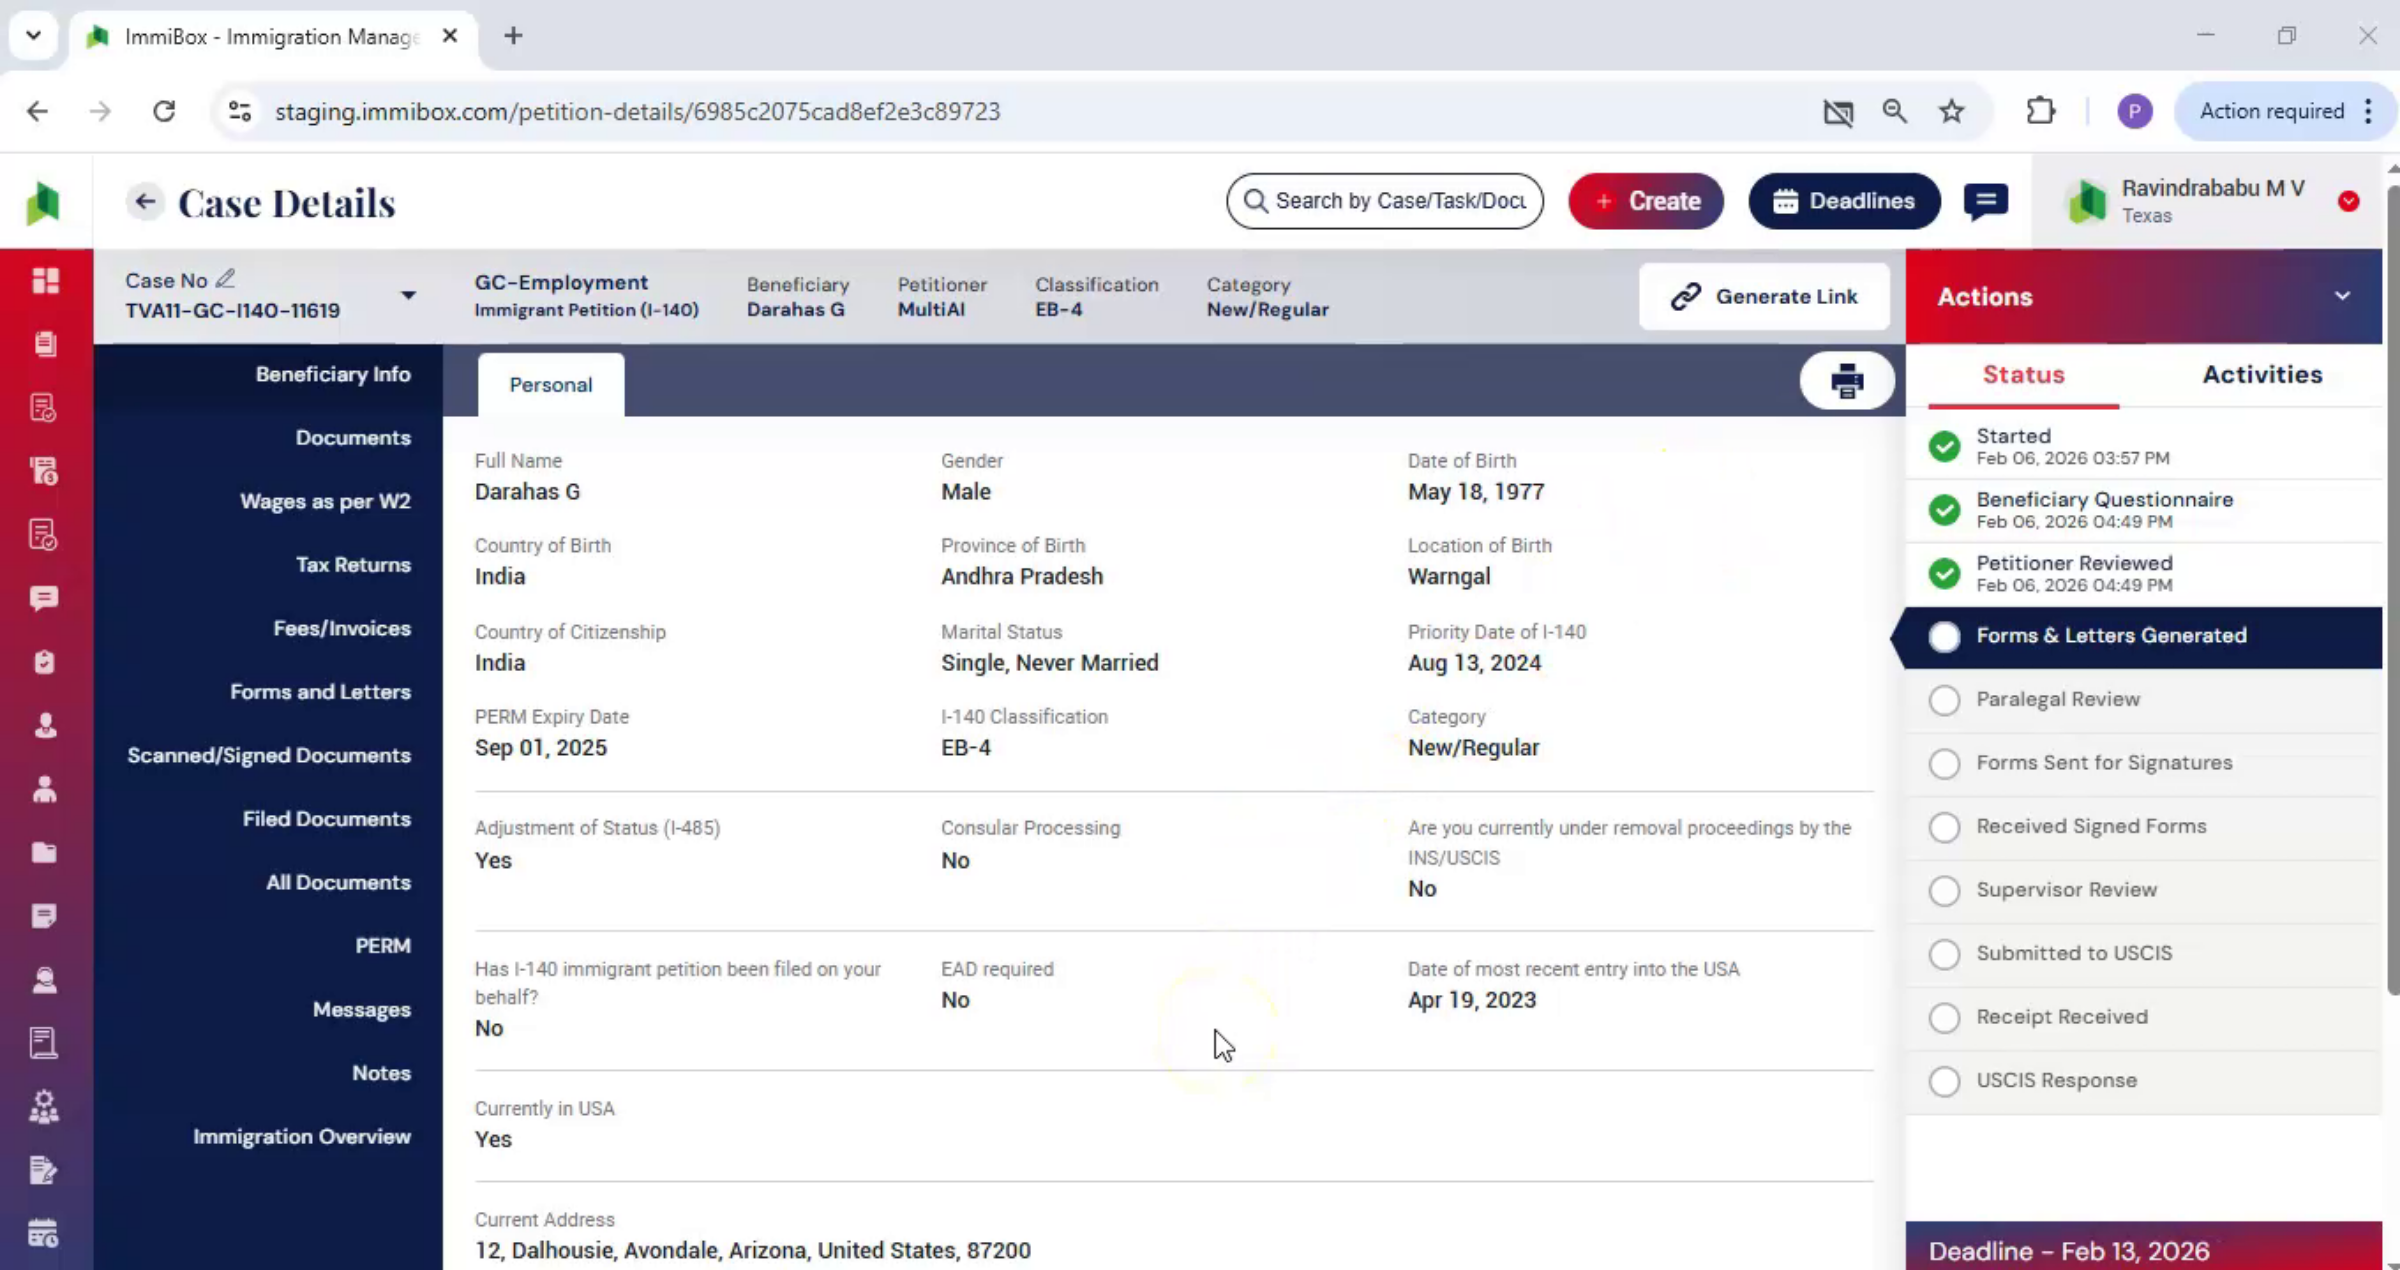
Task: Mark Received Signed Forms status
Action: point(1944,827)
